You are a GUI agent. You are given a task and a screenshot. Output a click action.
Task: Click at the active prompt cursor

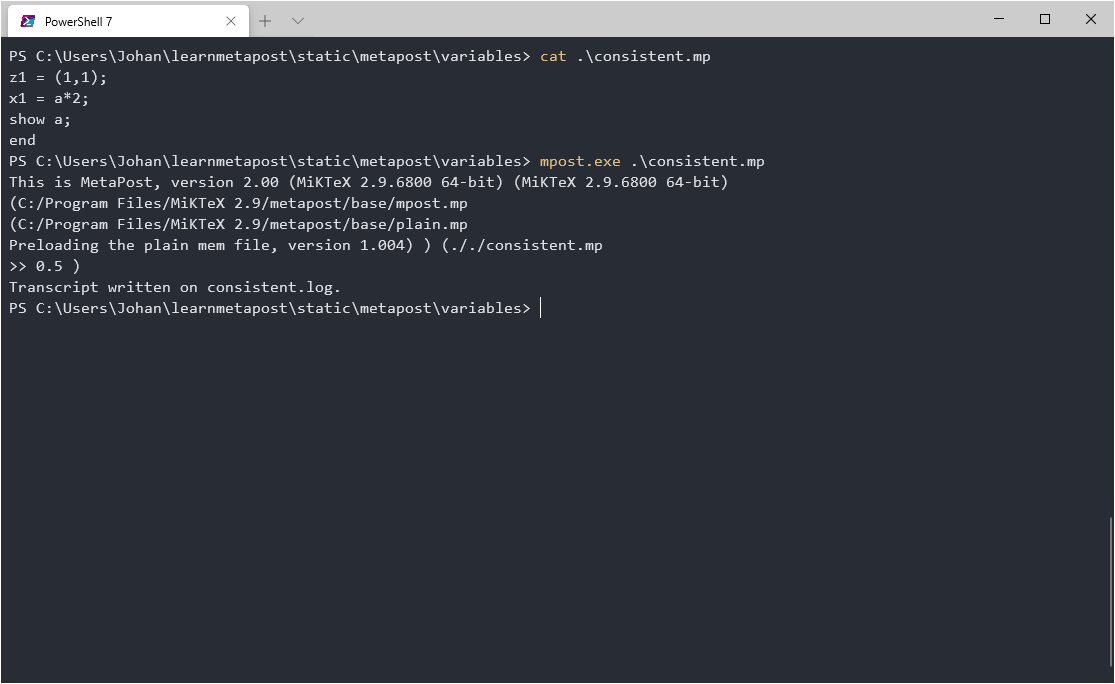click(540, 309)
